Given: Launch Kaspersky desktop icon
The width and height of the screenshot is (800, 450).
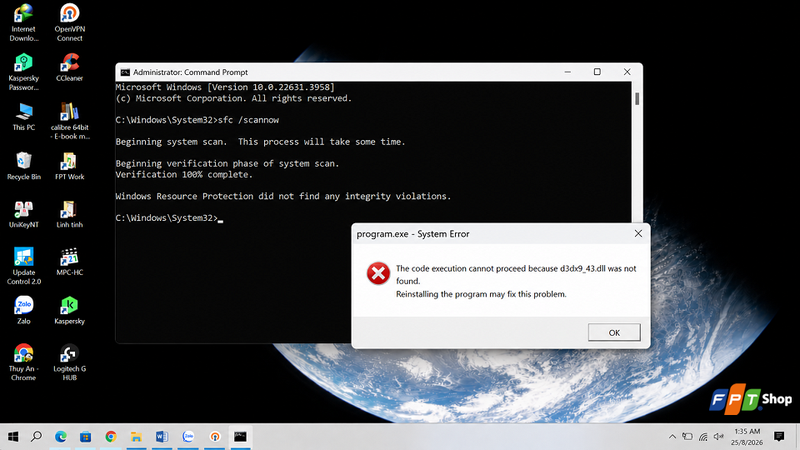Looking at the screenshot, I should click(x=69, y=311).
